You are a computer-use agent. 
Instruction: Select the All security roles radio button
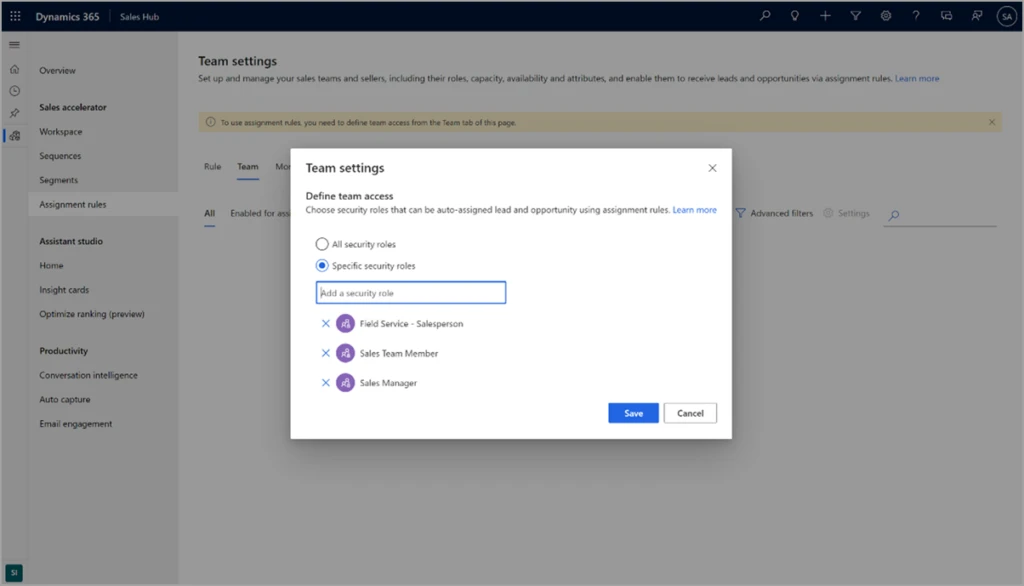pos(321,243)
